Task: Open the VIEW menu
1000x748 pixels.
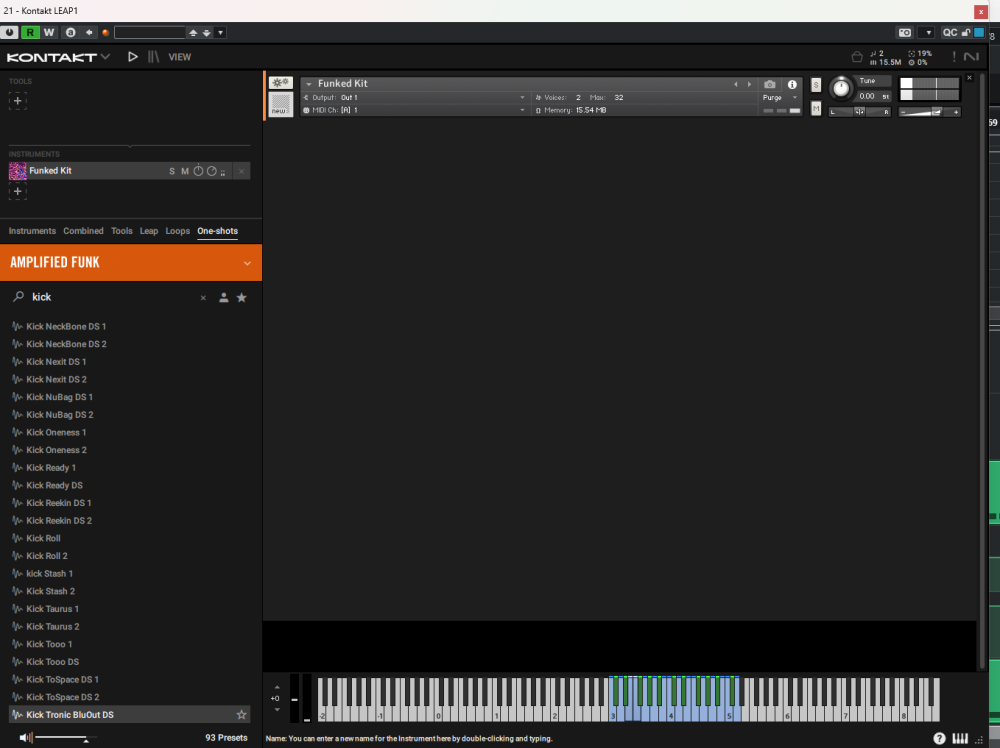Action: point(180,57)
